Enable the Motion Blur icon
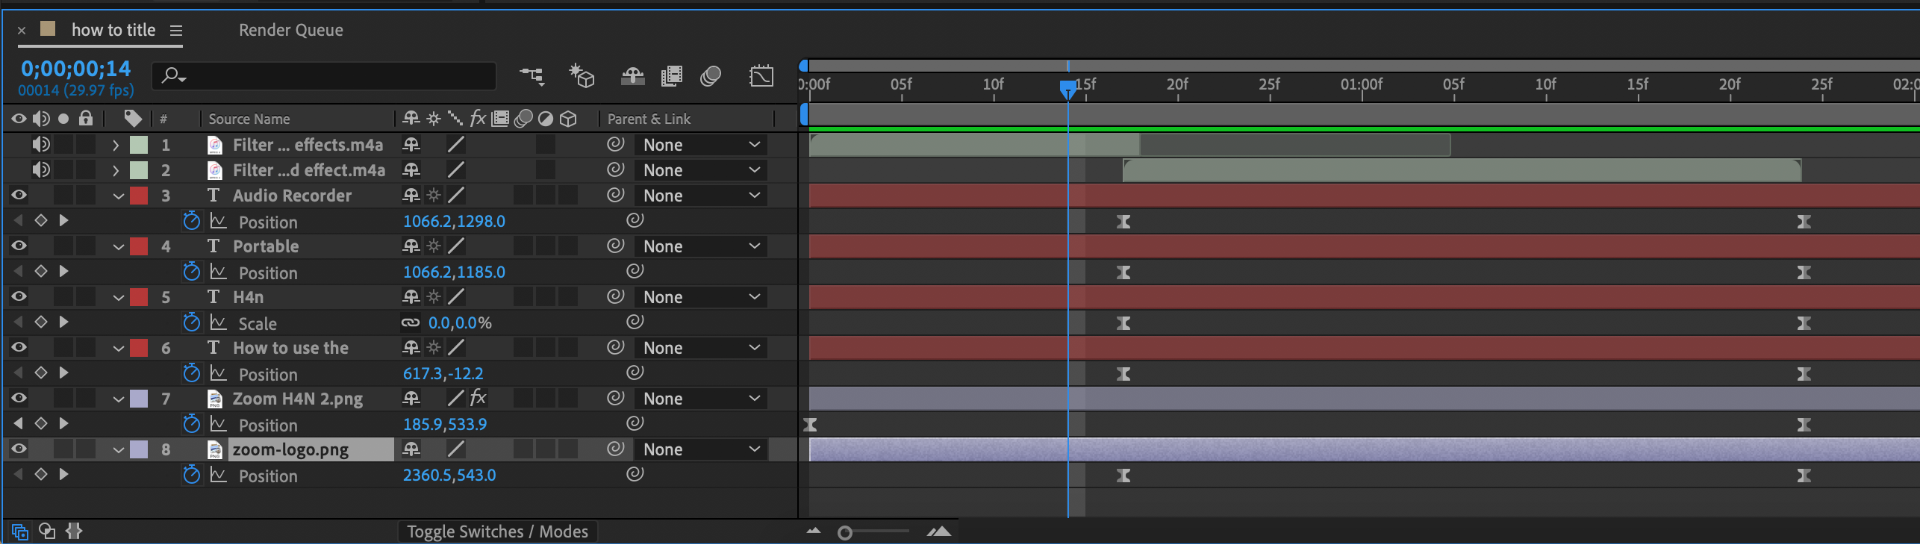Screen dimensions: 1920x544 pyautogui.click(x=711, y=76)
